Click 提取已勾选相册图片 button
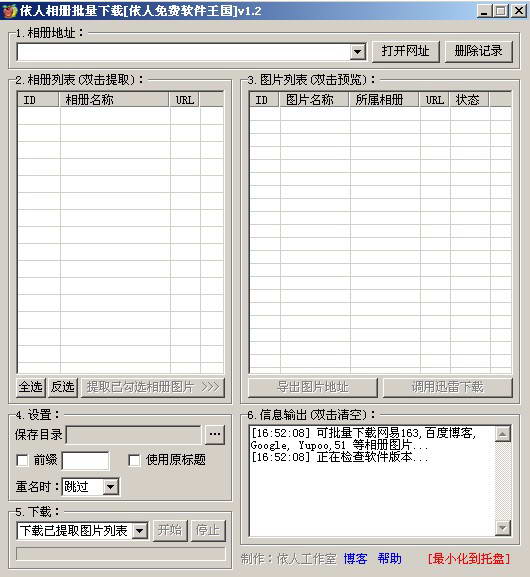This screenshot has height=577, width=530. click(153, 387)
